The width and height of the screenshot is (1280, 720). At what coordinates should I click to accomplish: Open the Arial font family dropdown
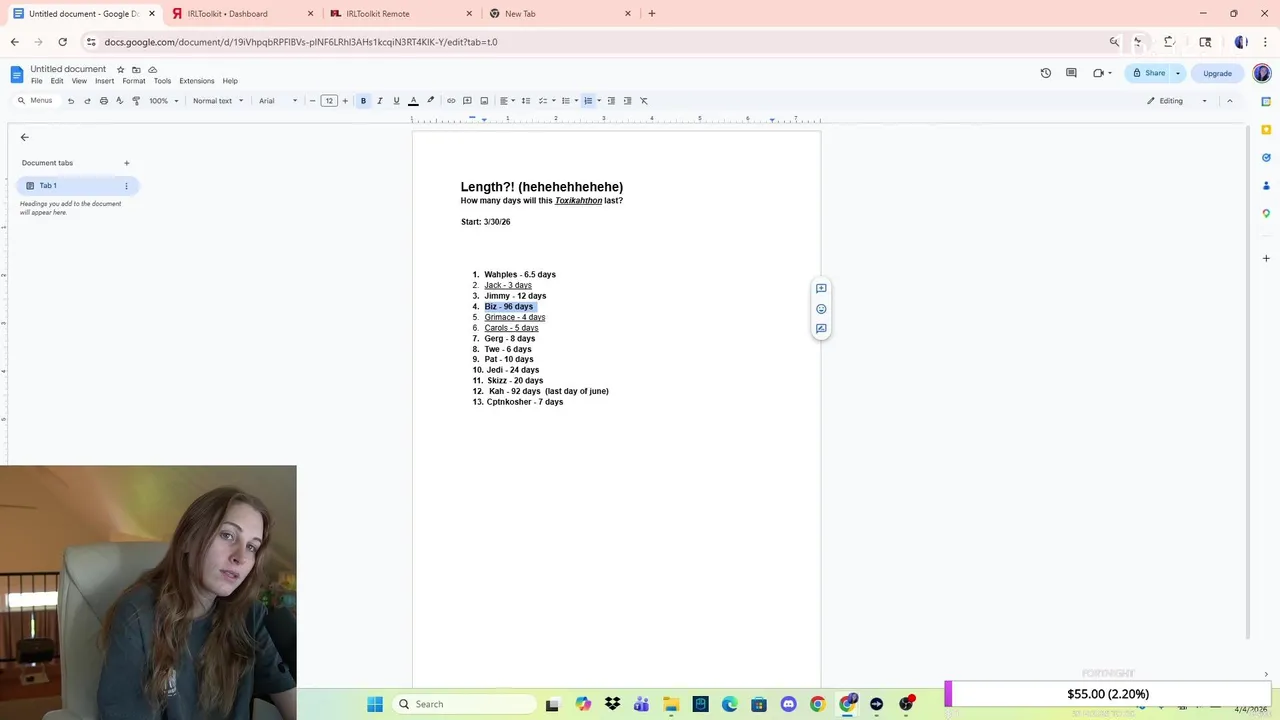278,101
